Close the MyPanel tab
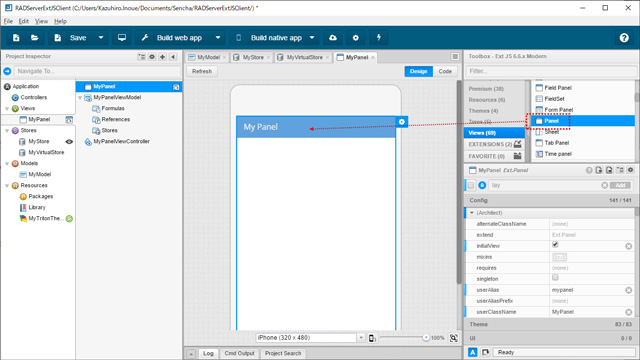640x360 pixels. click(x=373, y=58)
